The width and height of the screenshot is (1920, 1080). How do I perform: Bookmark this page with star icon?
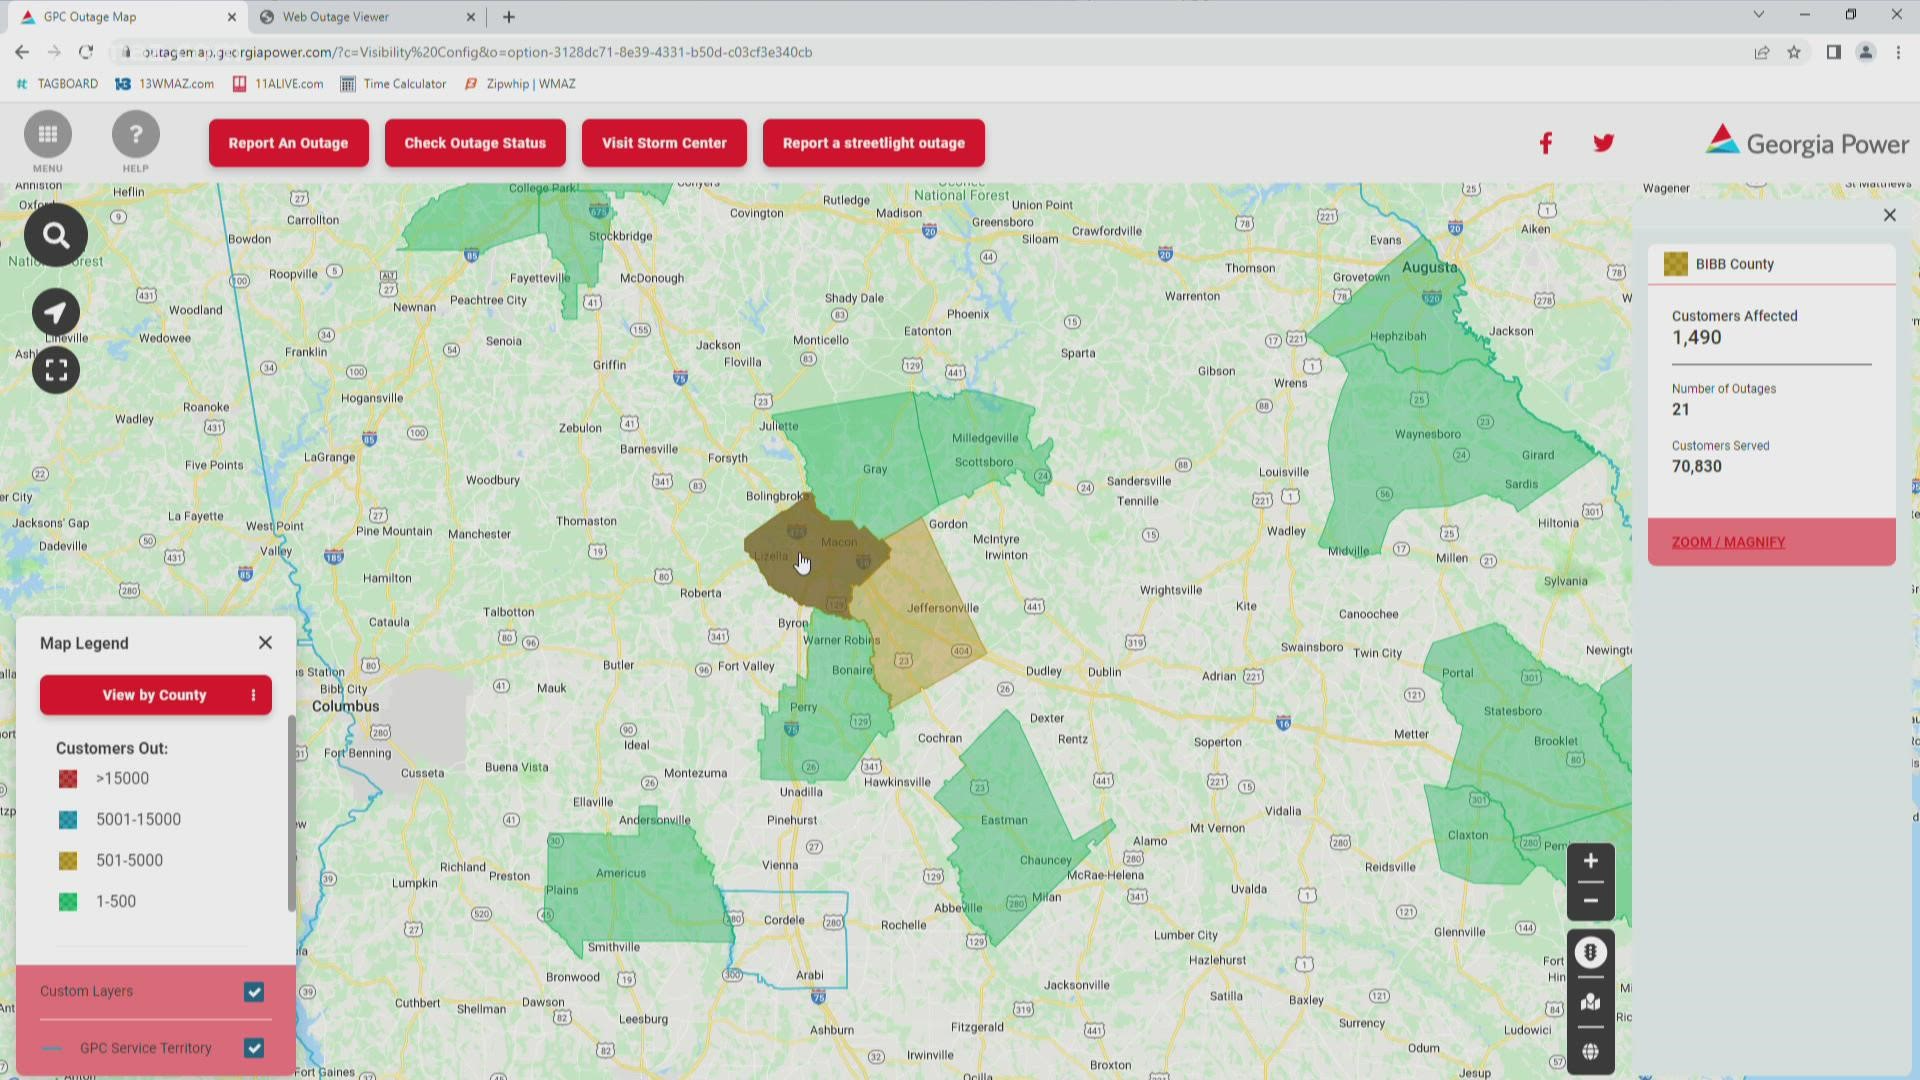1794,52
